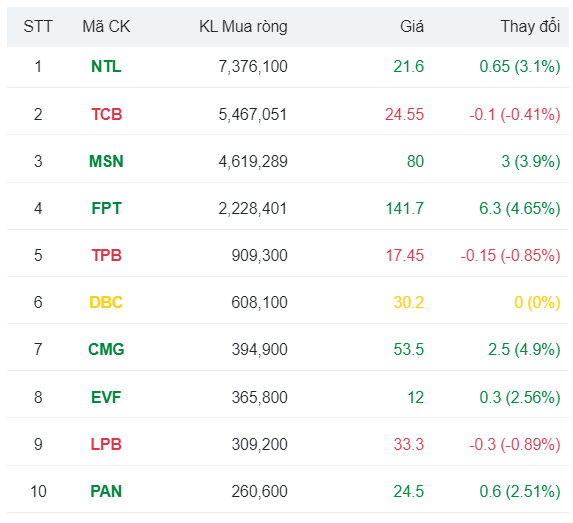
Task: Click the change value 0.6 (2.51%)
Action: [520, 491]
